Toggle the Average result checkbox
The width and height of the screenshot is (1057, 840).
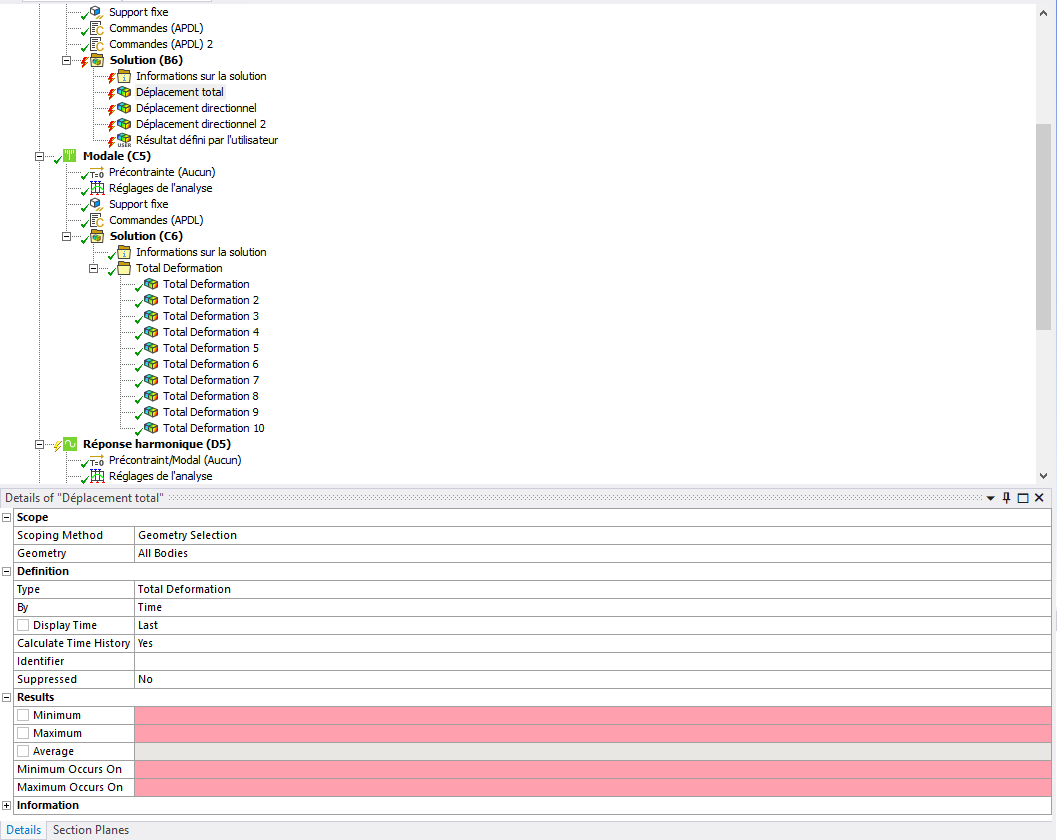coord(23,751)
